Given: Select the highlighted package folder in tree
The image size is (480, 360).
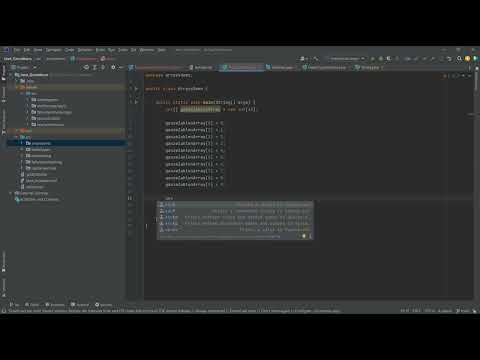Looking at the screenshot, I should (67, 143).
